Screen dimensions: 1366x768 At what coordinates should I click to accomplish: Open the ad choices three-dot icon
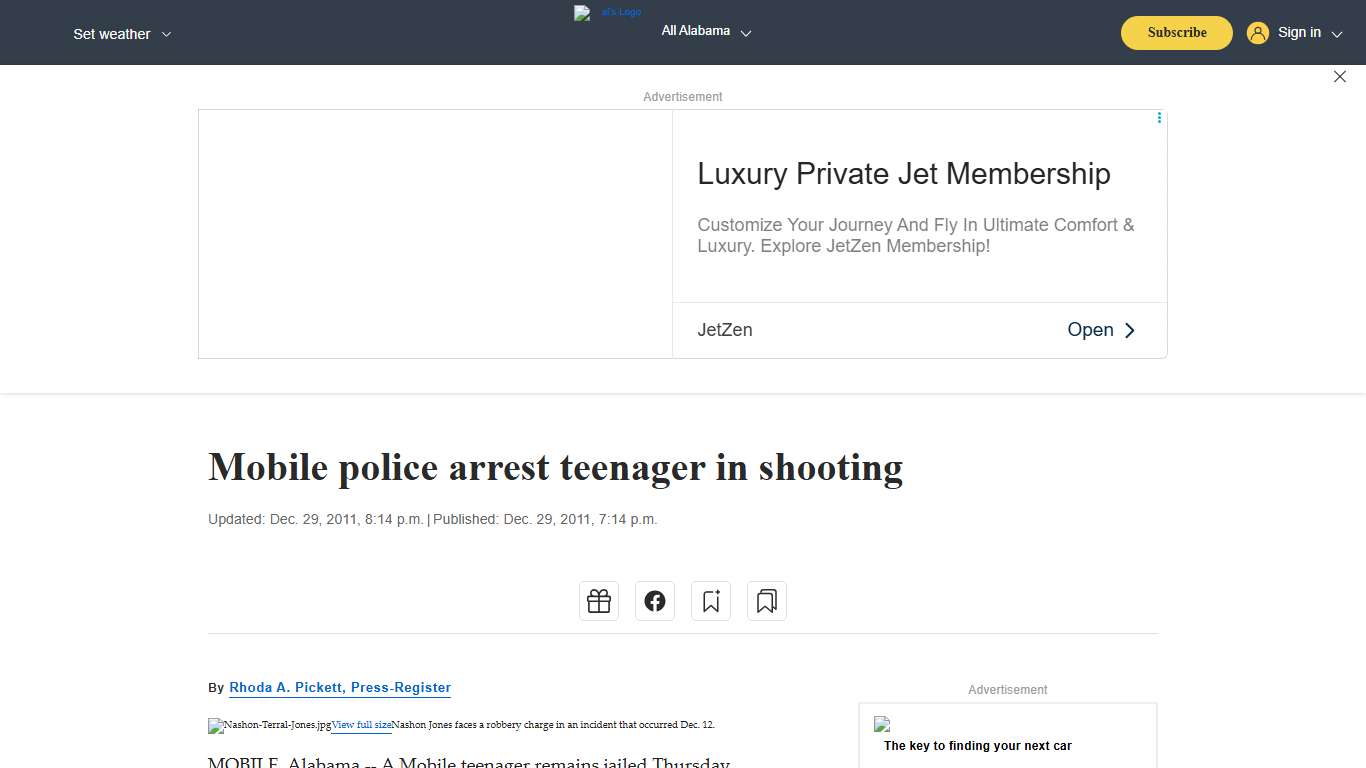1159,117
